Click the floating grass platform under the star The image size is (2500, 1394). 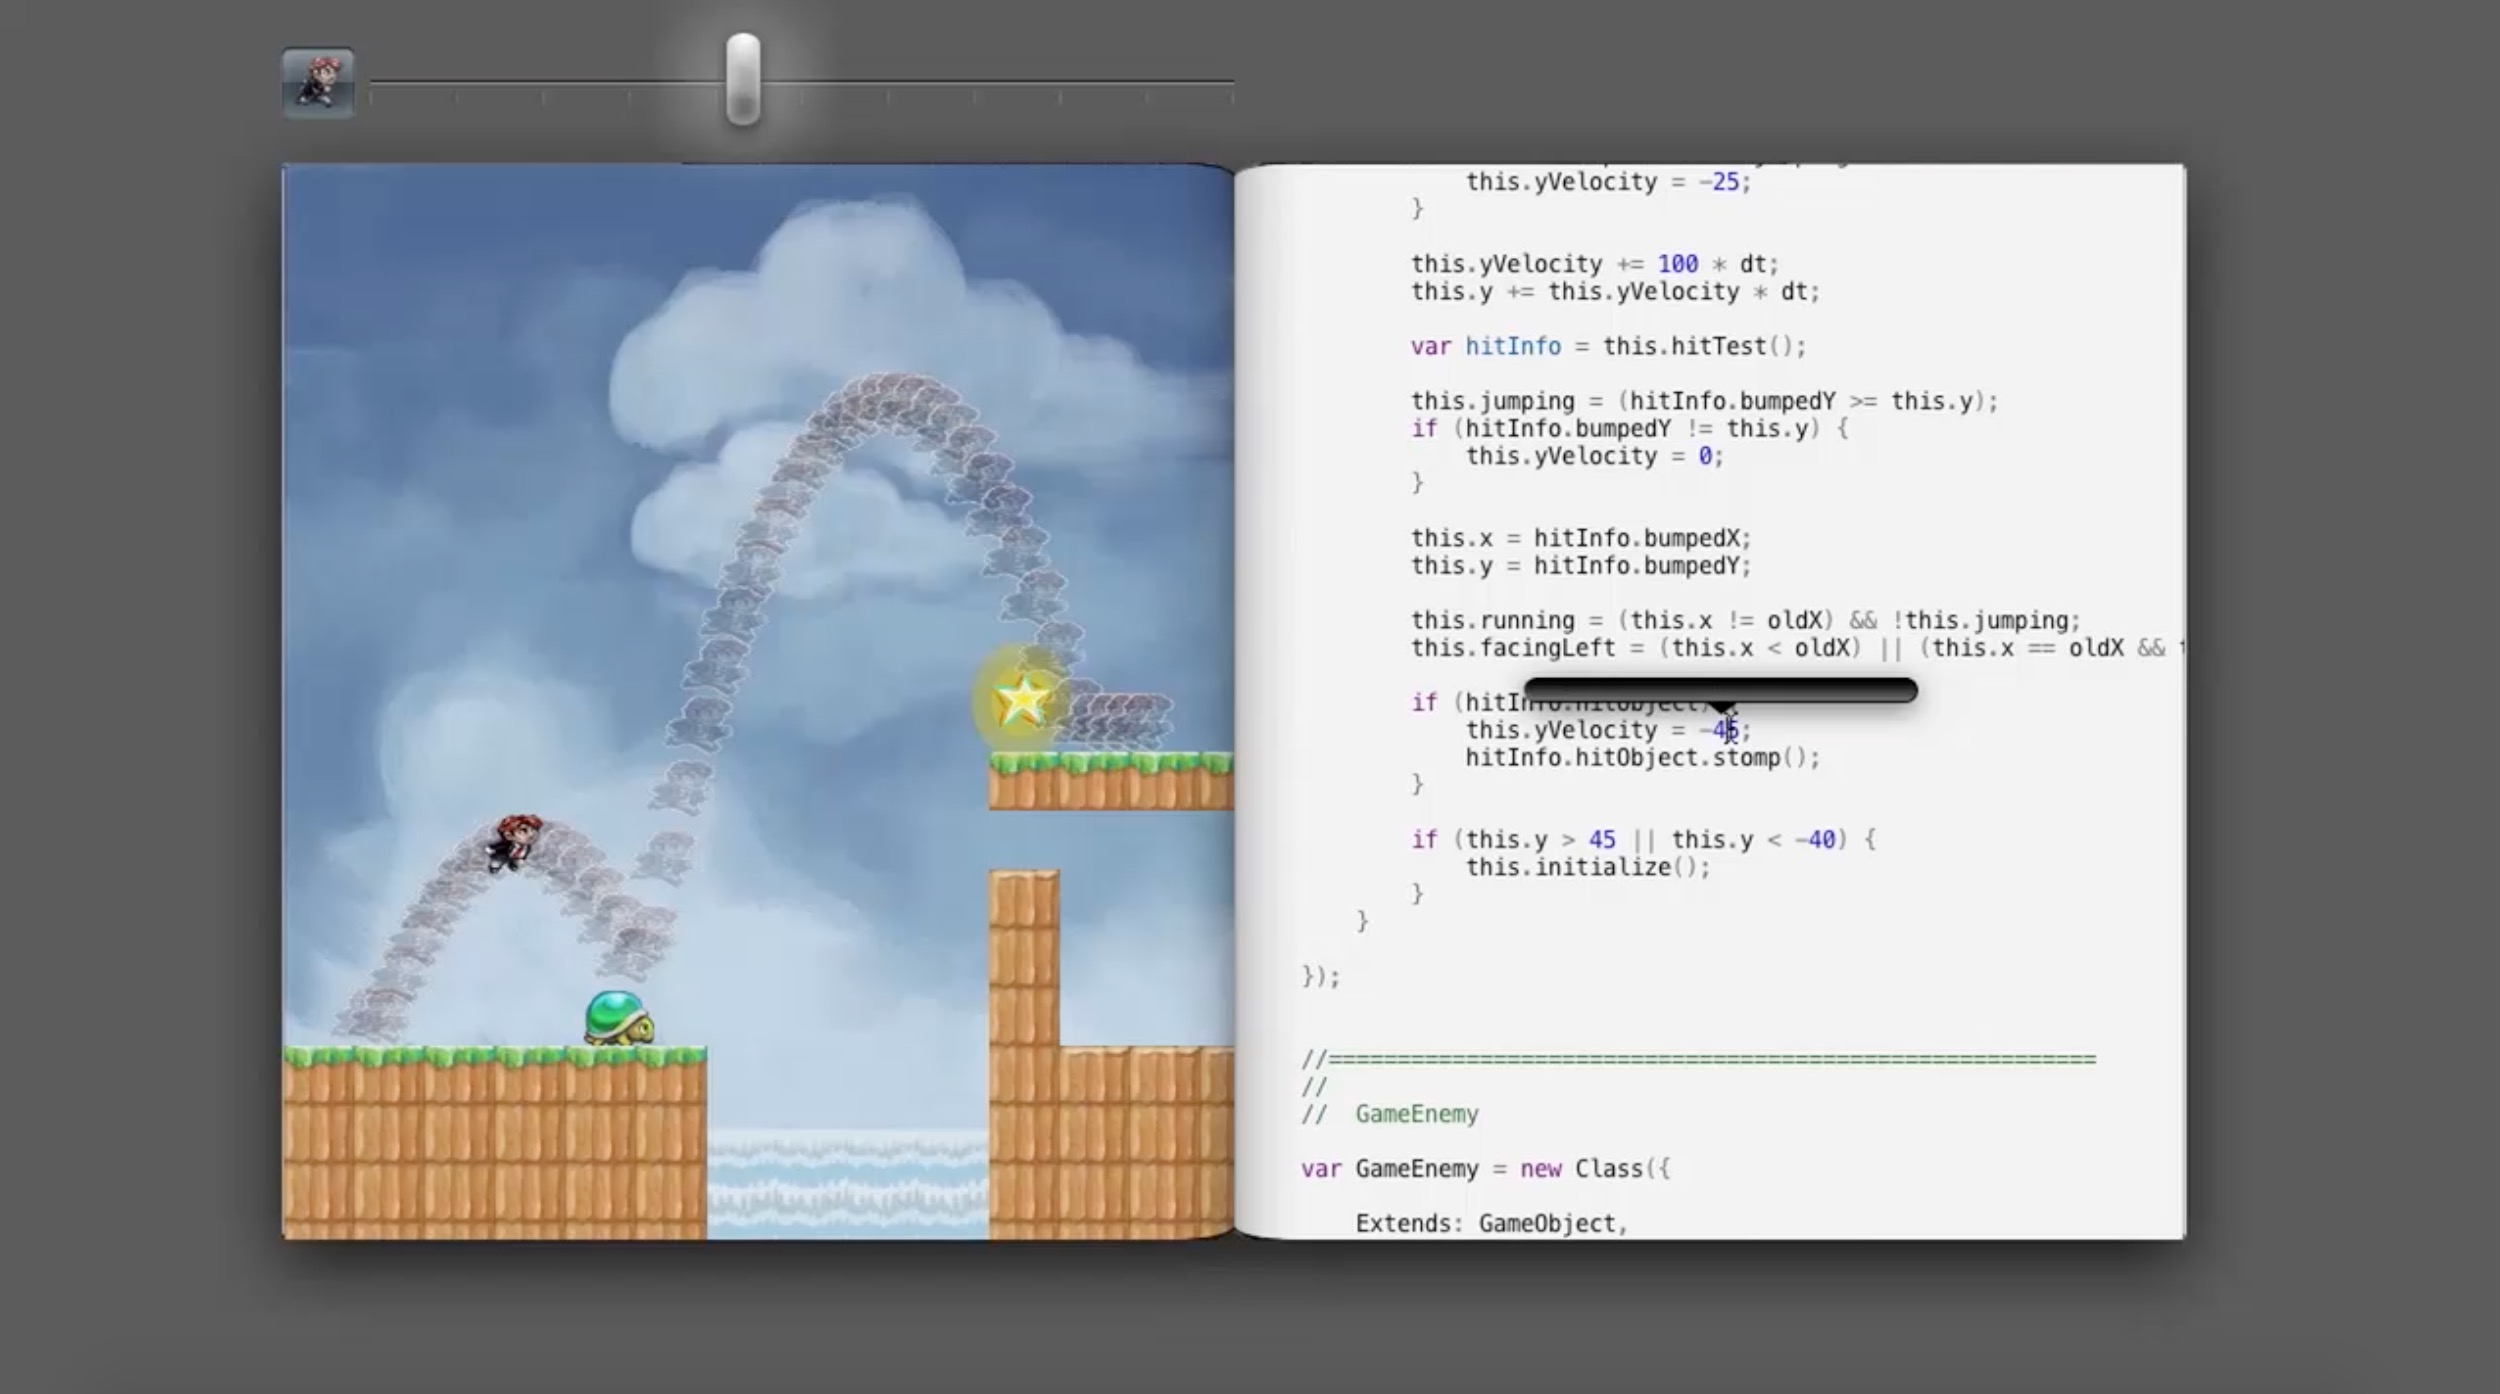coord(1110,781)
